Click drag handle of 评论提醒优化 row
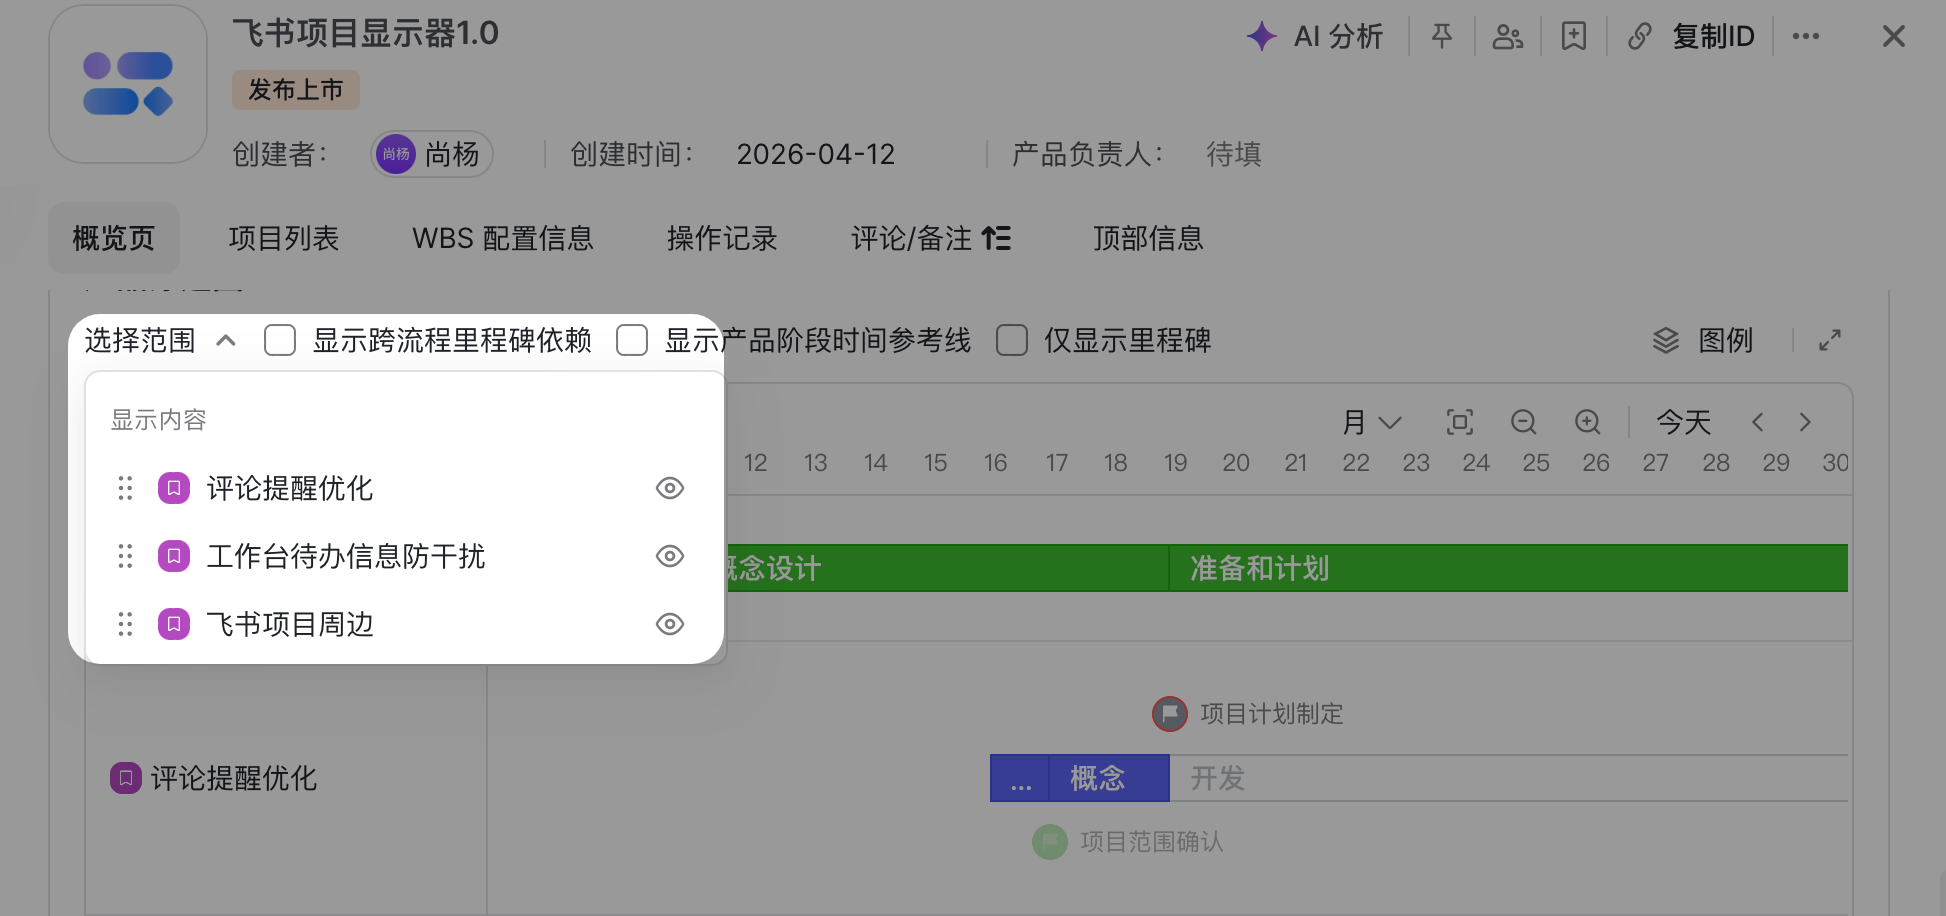Screen dimensions: 1946x916 [x=125, y=488]
